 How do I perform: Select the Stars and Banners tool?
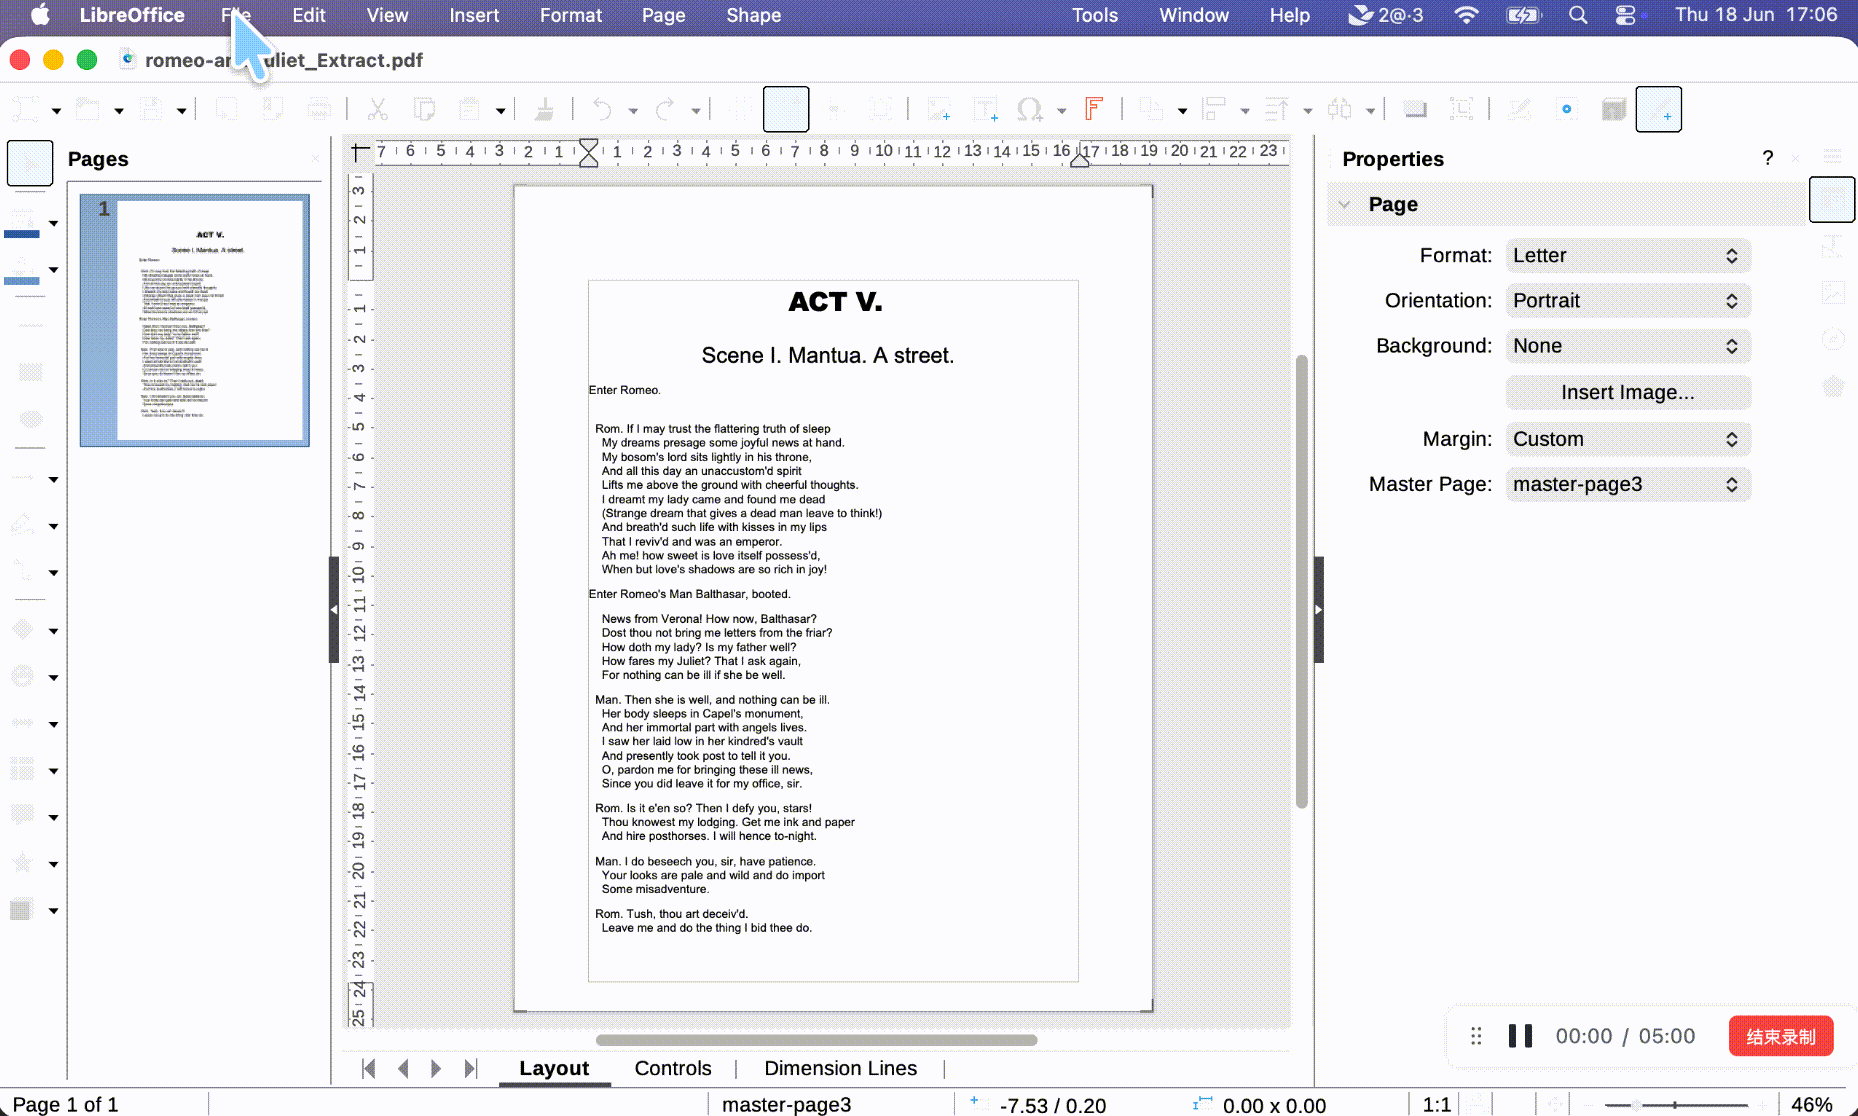(x=22, y=862)
